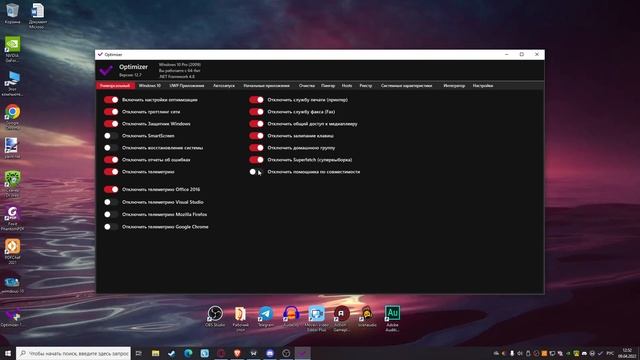Select the Recycle Bin desktop icon
This screenshot has width=640, height=360.
point(12,13)
